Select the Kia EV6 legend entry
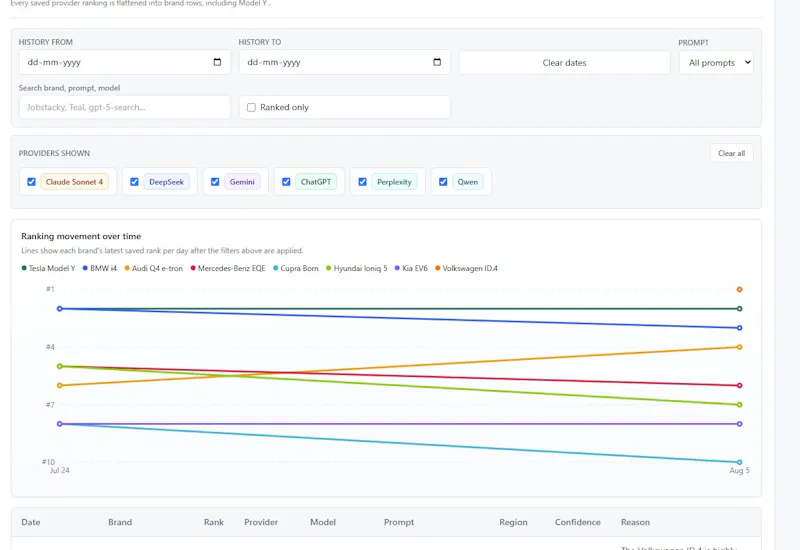This screenshot has width=800, height=550. [411, 268]
